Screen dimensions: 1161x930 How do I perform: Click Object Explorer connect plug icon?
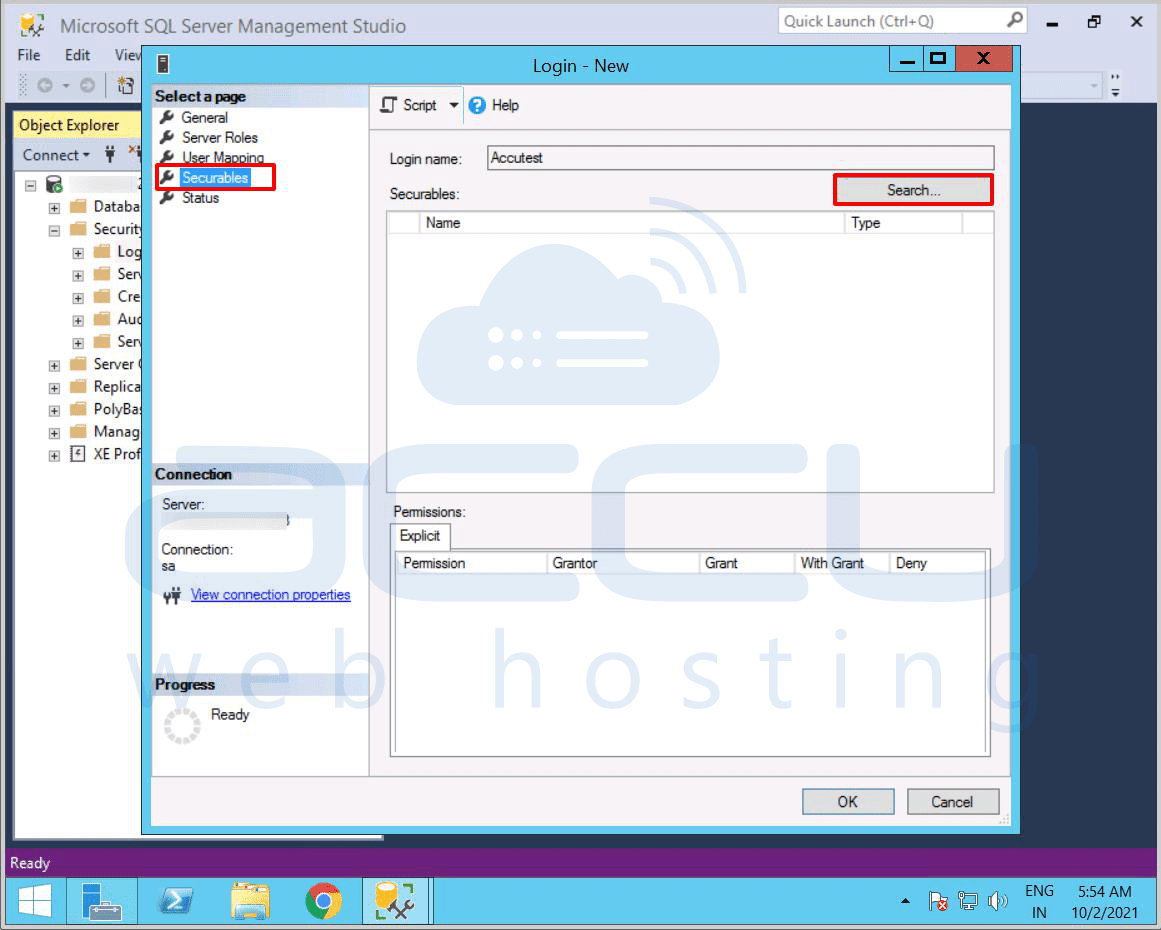click(110, 154)
